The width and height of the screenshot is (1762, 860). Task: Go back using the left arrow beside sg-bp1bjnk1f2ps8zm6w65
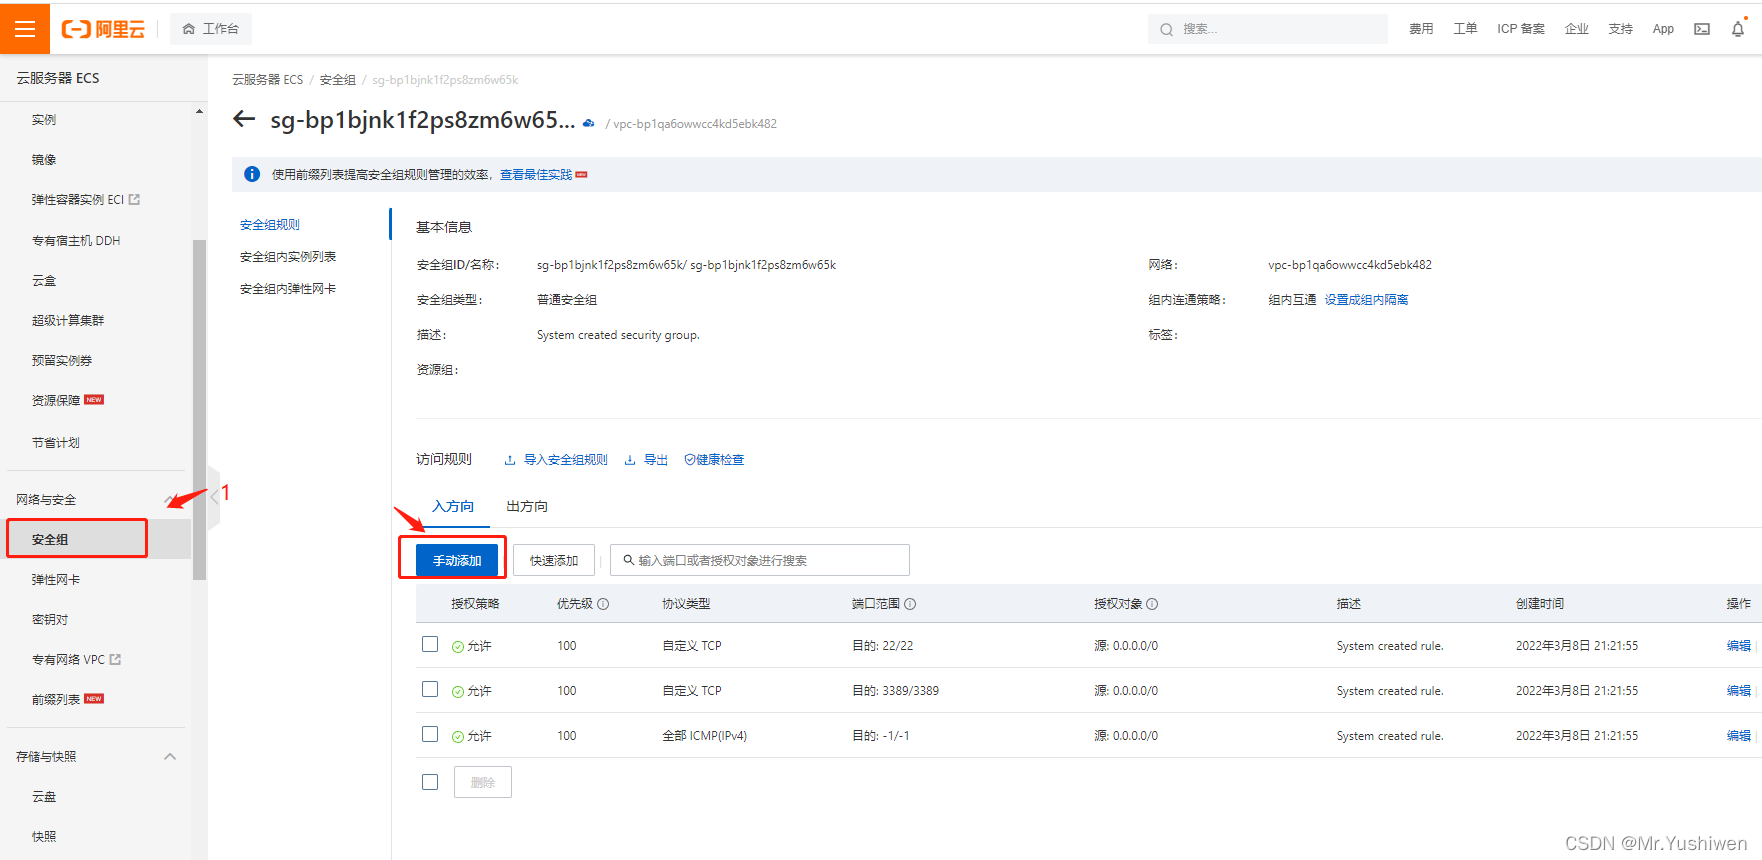244,120
